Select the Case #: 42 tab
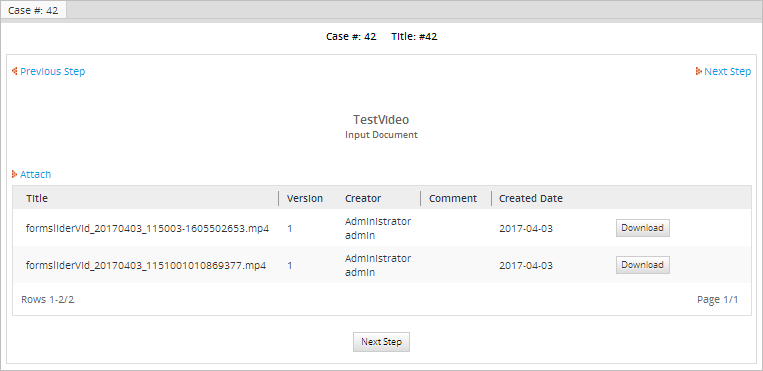763x371 pixels. 33,10
